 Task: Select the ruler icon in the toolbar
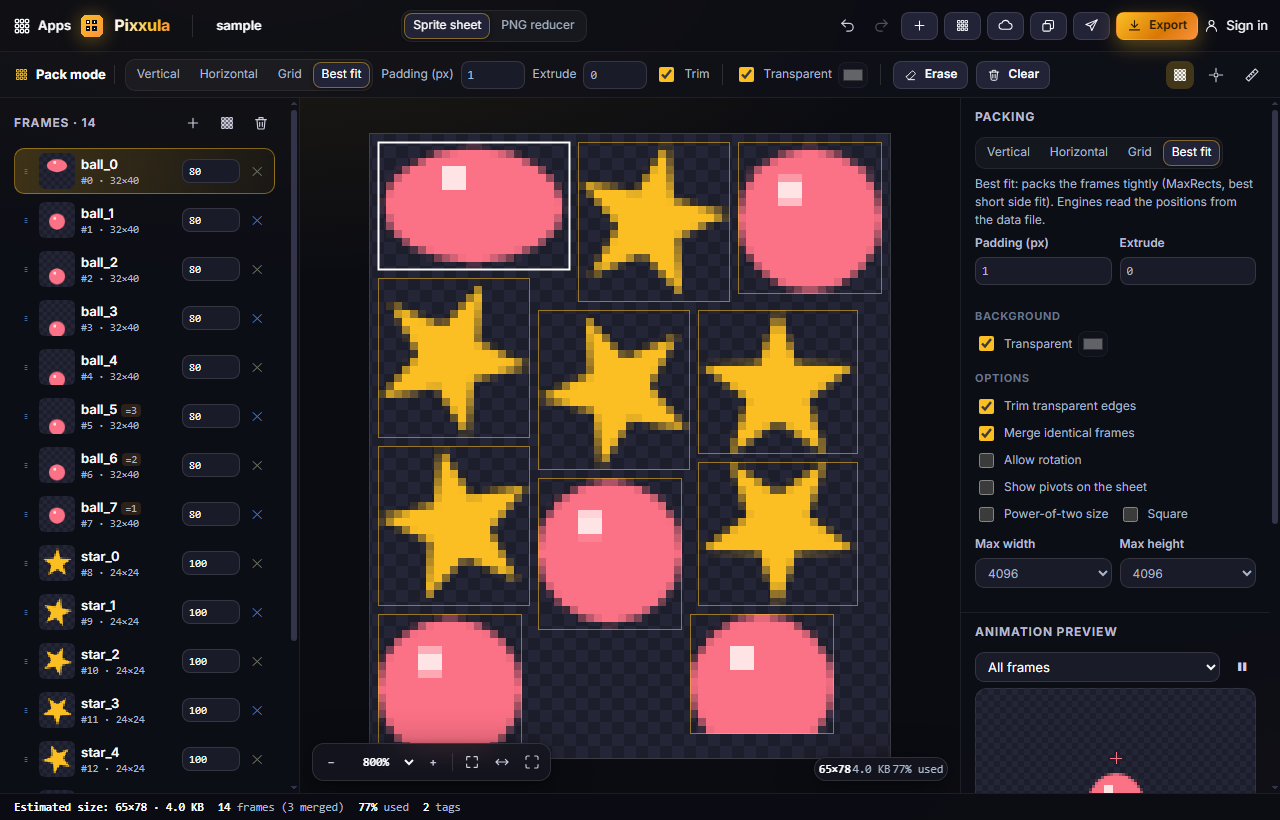1252,75
